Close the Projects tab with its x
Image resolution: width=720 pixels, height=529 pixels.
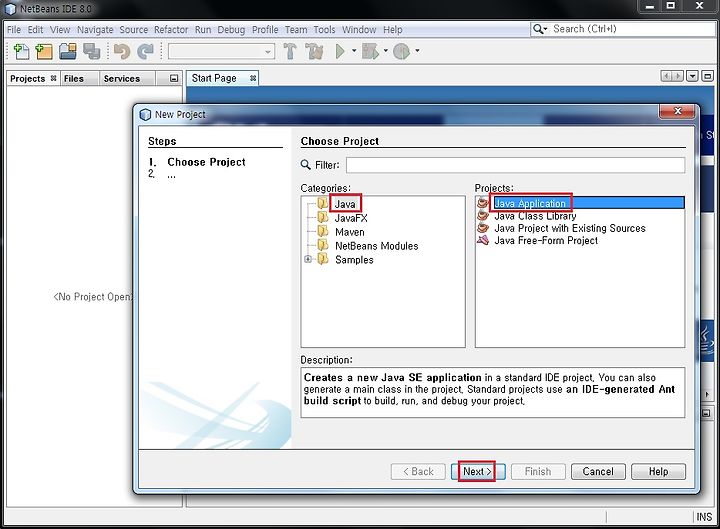coord(54,78)
